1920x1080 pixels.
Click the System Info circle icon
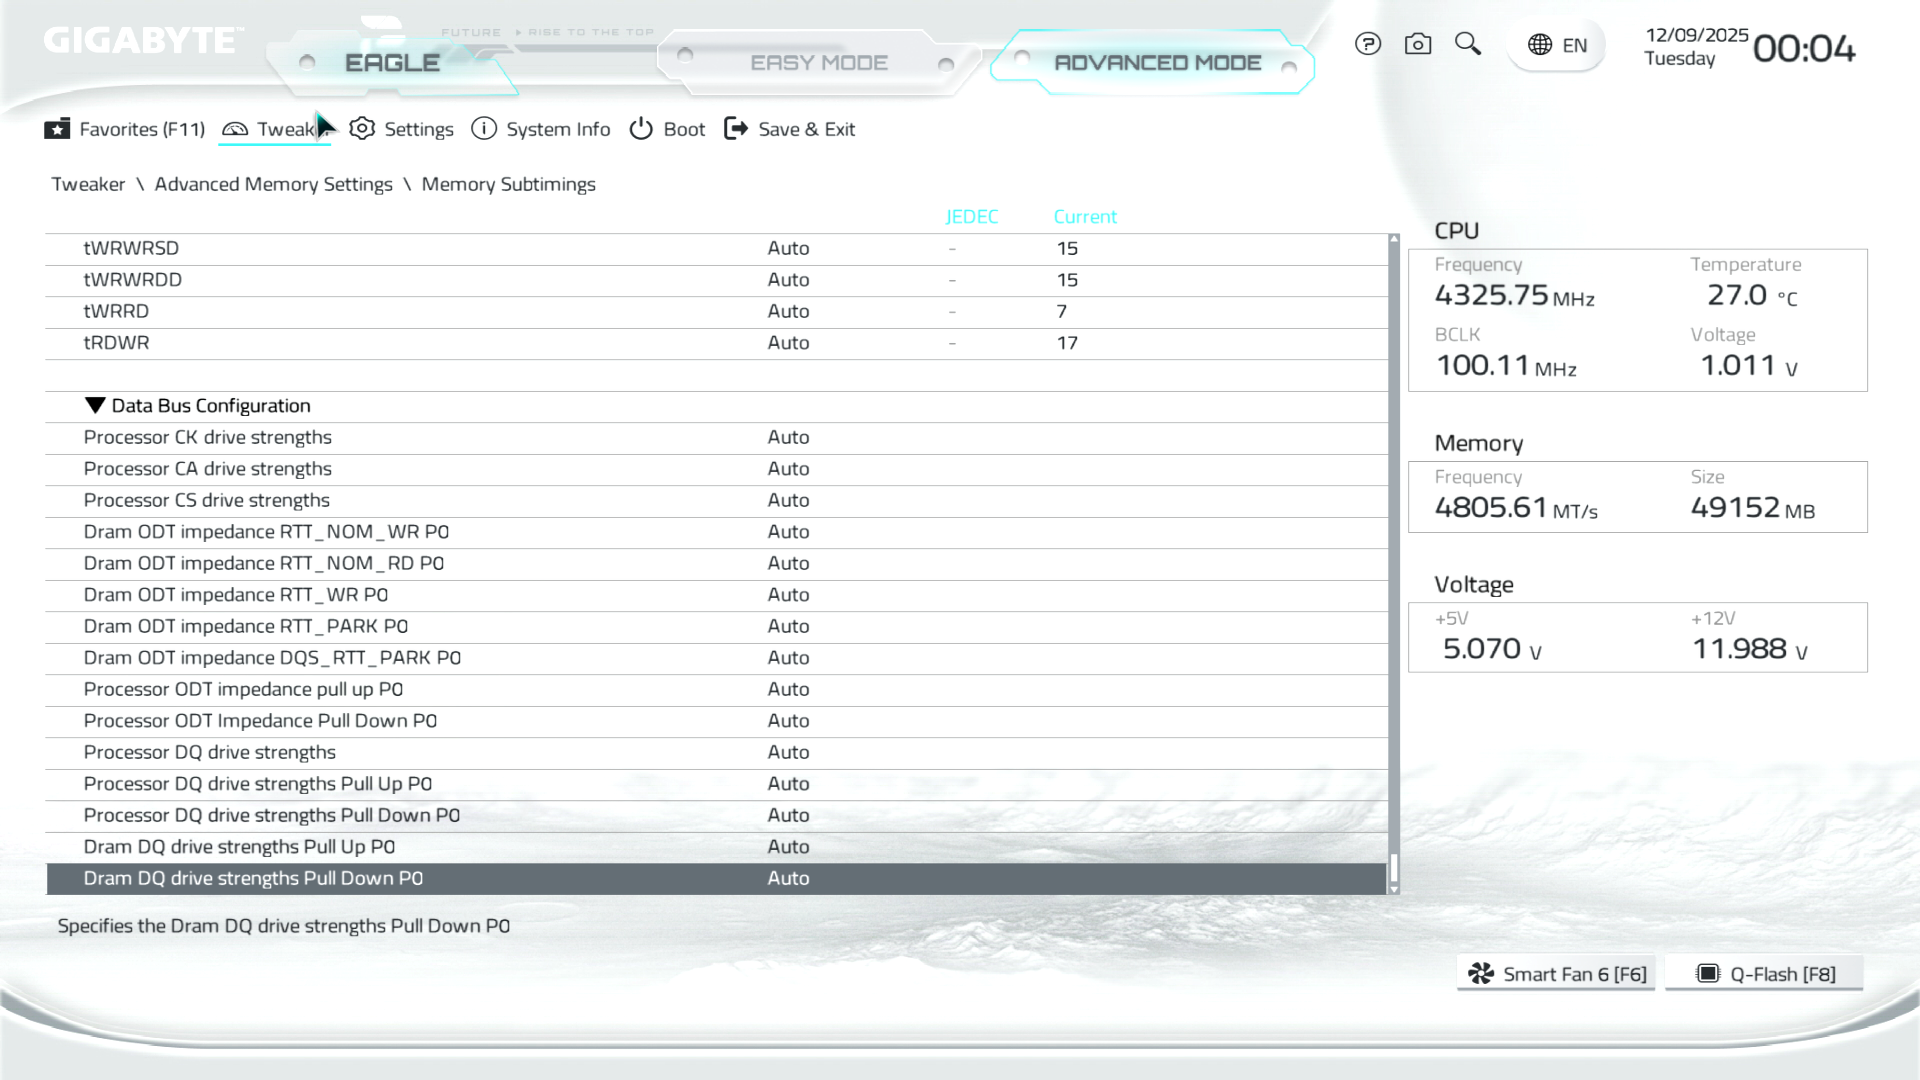coord(484,129)
